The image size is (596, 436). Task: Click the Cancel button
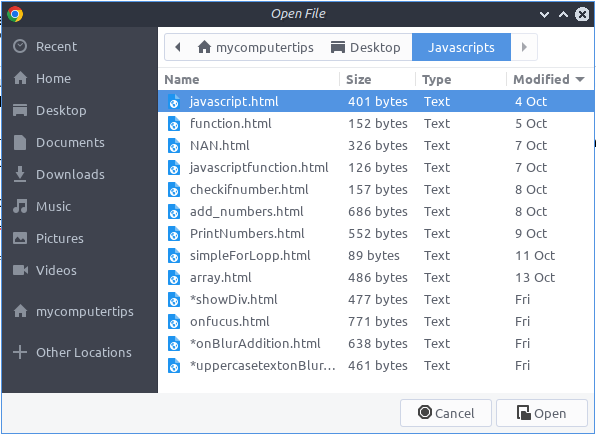click(x=446, y=413)
